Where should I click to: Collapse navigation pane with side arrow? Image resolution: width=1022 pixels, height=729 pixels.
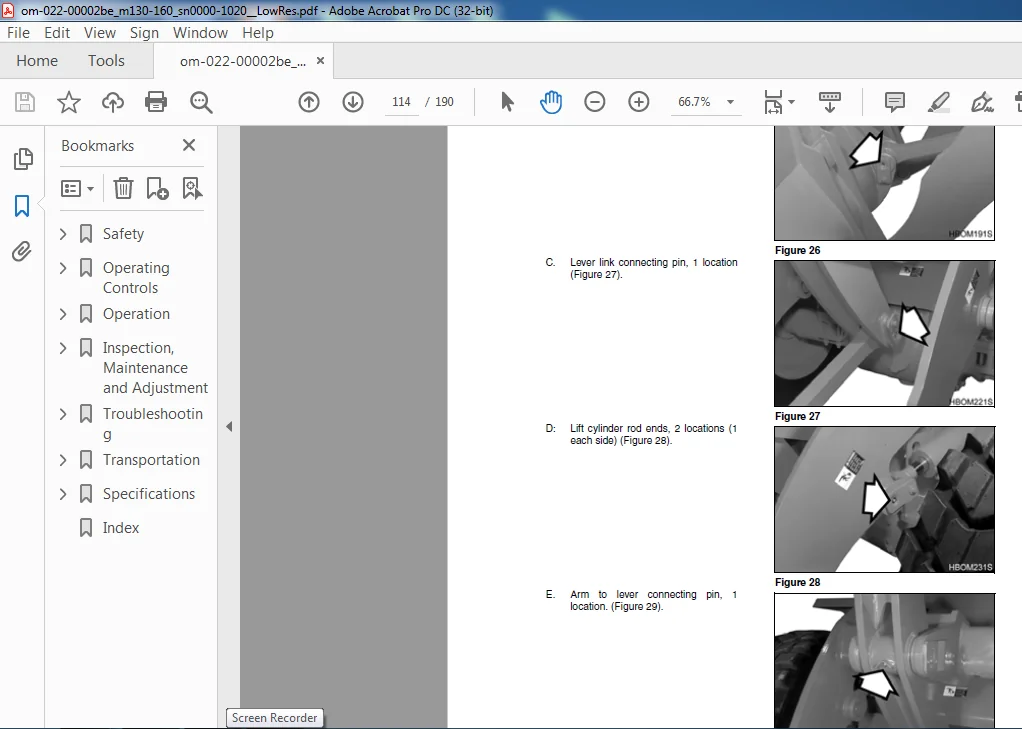point(229,426)
